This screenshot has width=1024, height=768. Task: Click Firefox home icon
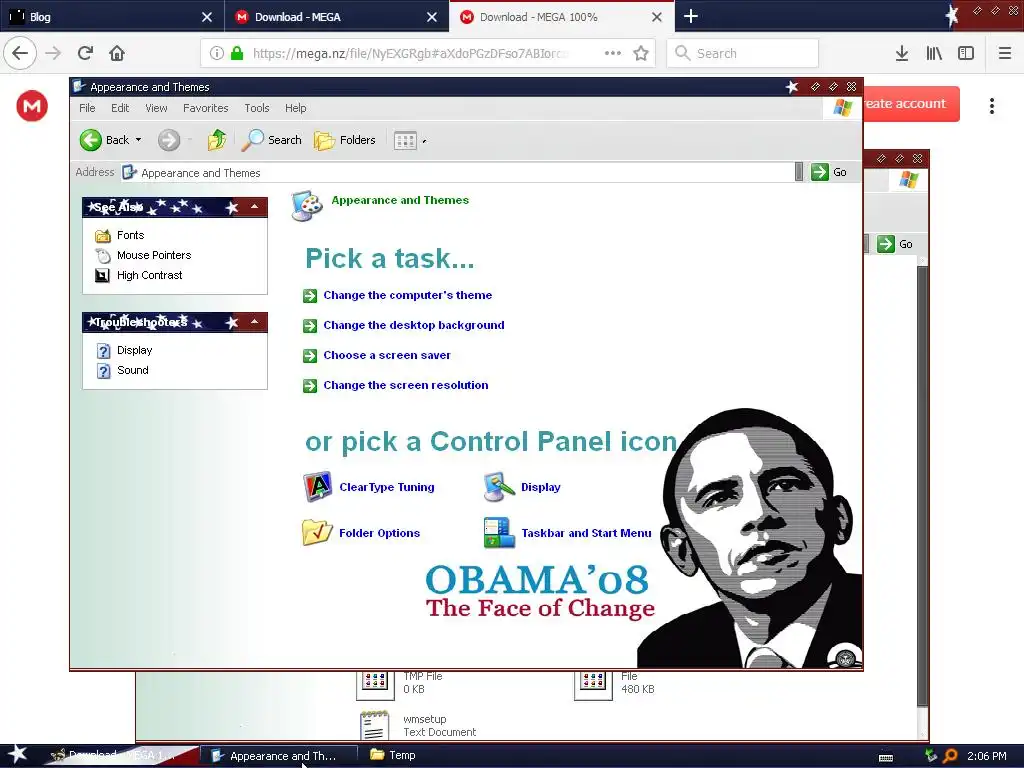coord(117,53)
